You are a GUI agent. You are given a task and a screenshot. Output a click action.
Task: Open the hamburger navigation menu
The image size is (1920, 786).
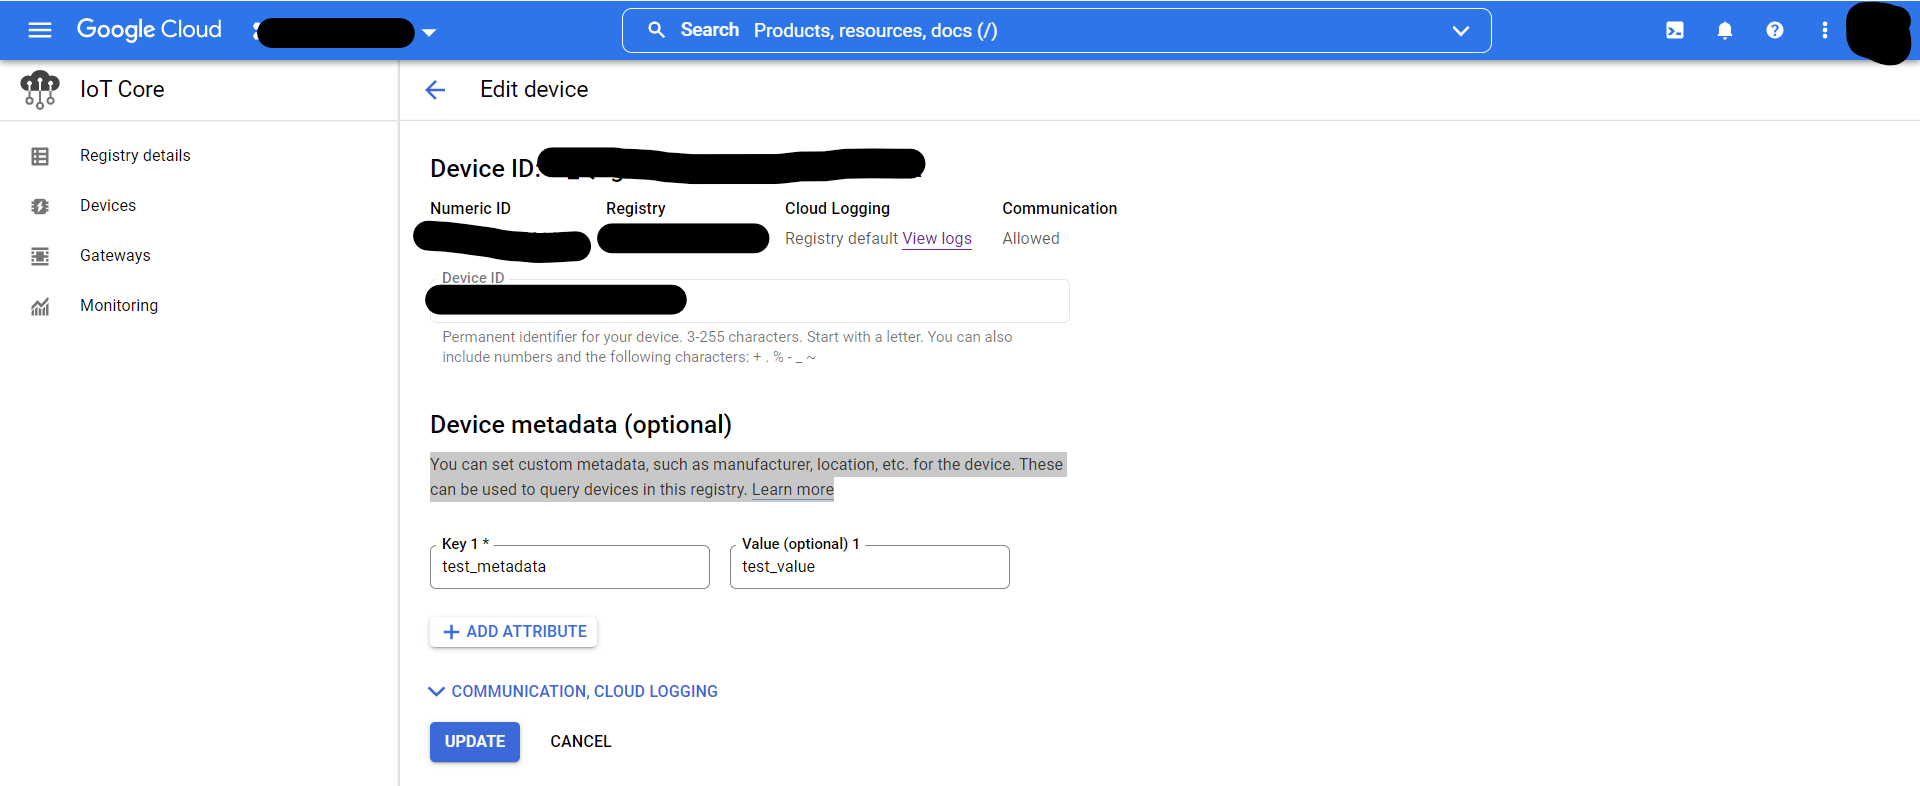point(40,30)
